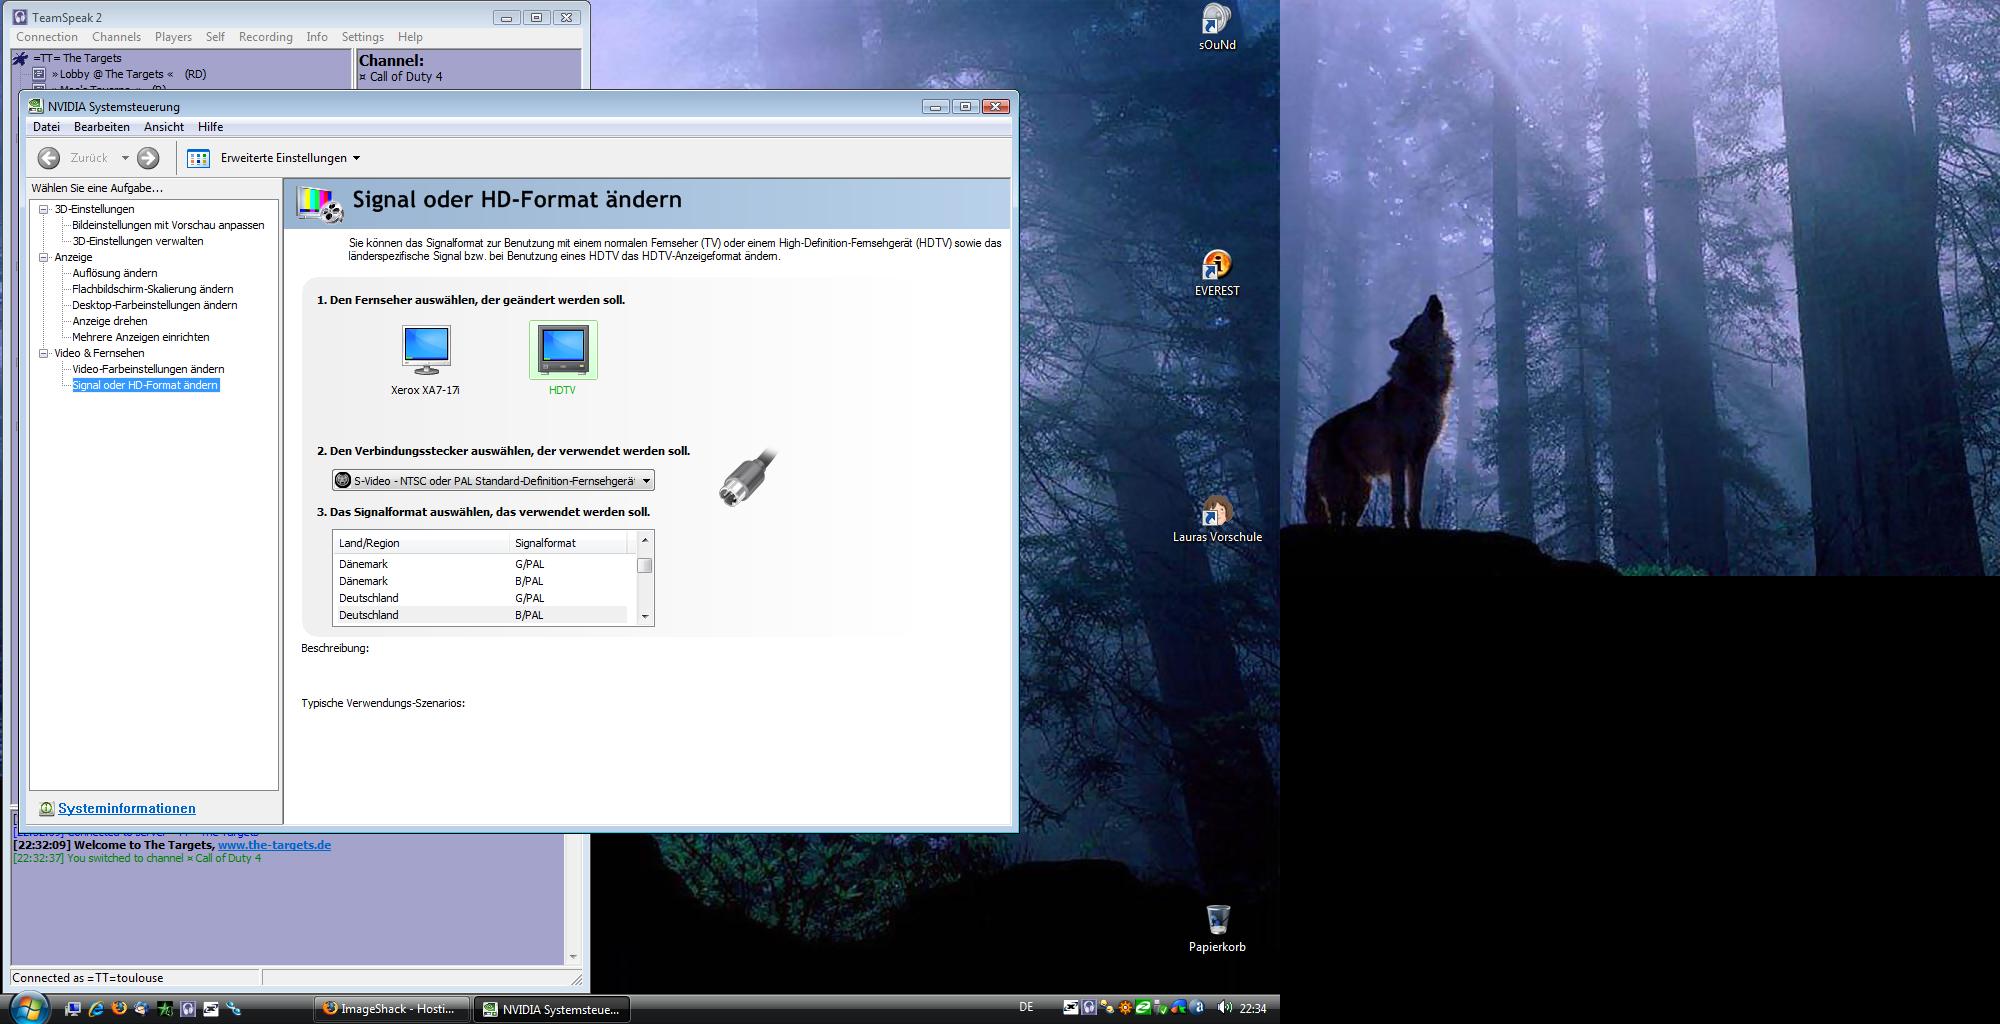Click the Land/Region column header
The width and height of the screenshot is (2000, 1024).
coord(421,543)
